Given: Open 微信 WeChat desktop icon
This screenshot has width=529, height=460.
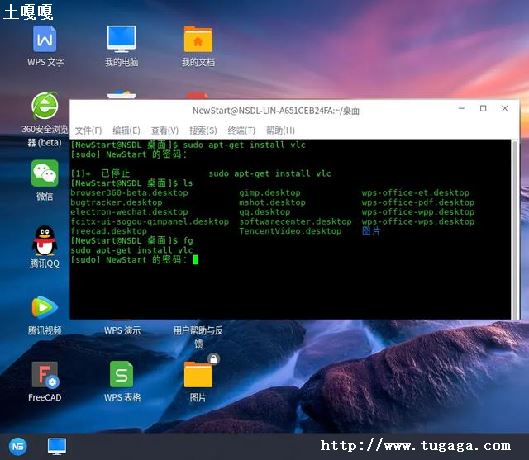Looking at the screenshot, I should [45, 173].
